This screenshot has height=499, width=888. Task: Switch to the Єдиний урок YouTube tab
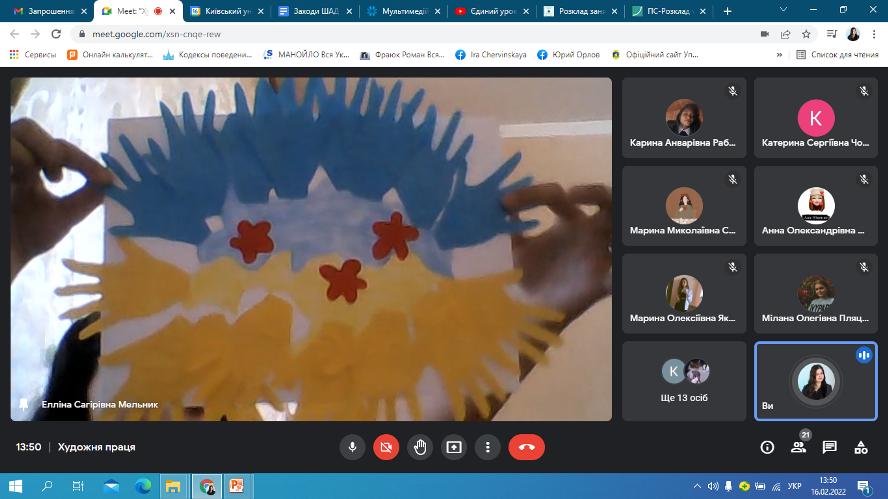coord(492,11)
